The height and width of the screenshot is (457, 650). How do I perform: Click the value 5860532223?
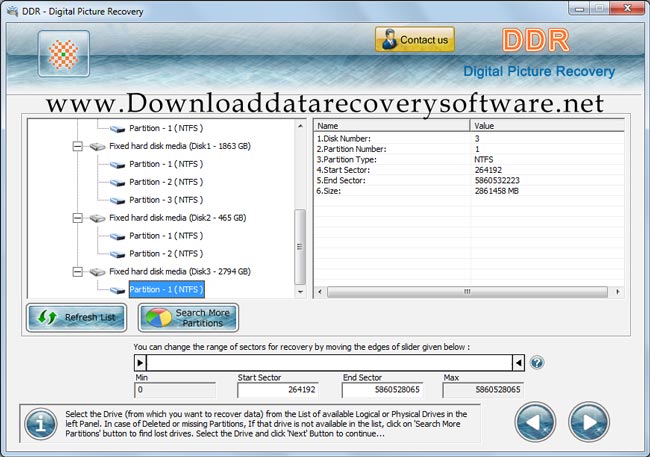[497, 180]
